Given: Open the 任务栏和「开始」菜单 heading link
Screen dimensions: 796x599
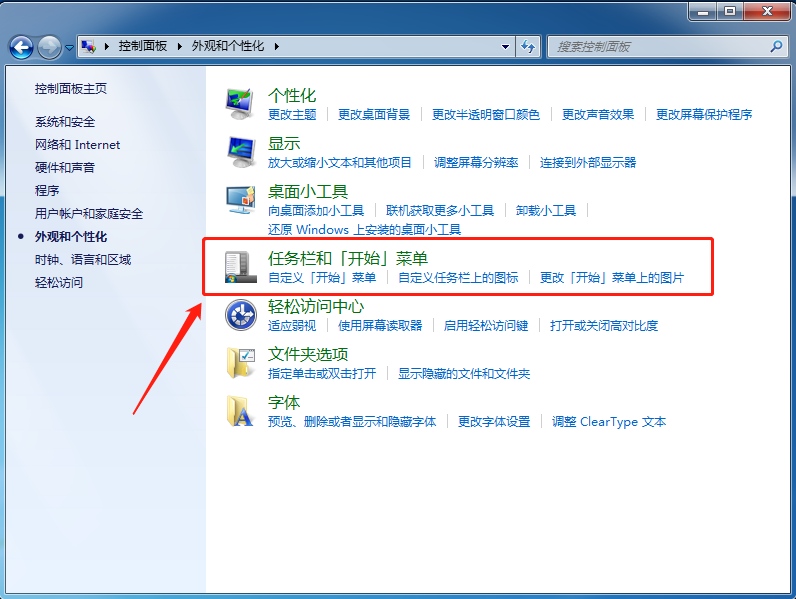Looking at the screenshot, I should [x=348, y=258].
